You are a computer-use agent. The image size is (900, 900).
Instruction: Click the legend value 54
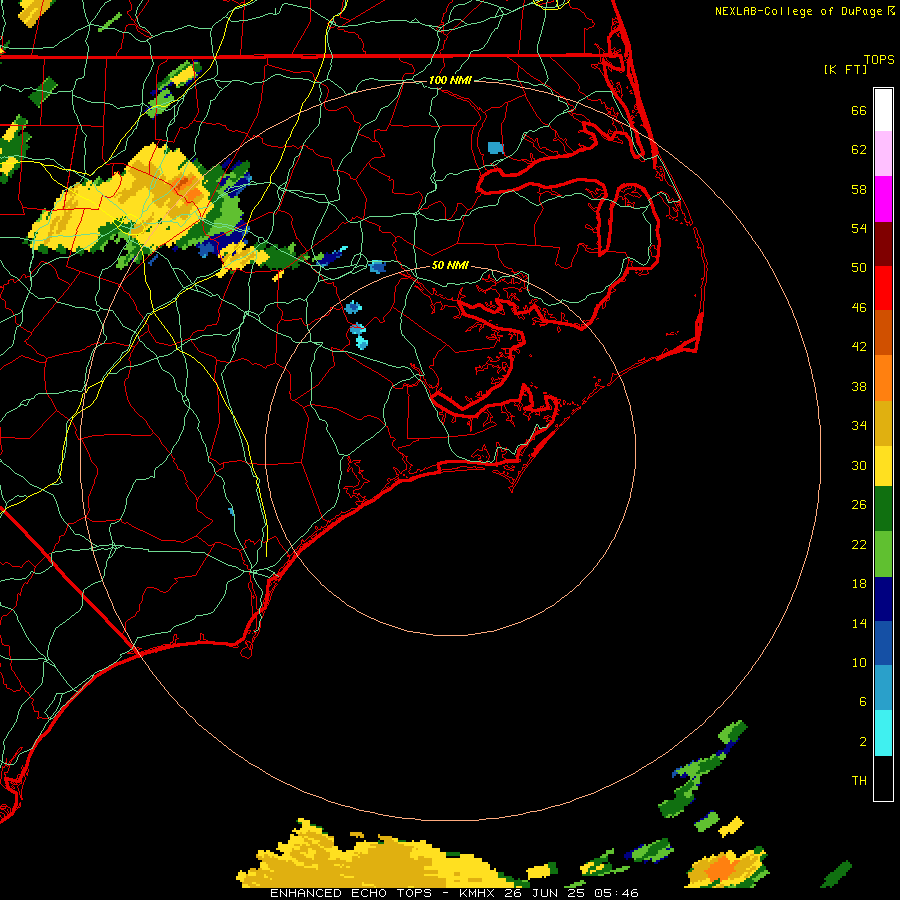[859, 228]
